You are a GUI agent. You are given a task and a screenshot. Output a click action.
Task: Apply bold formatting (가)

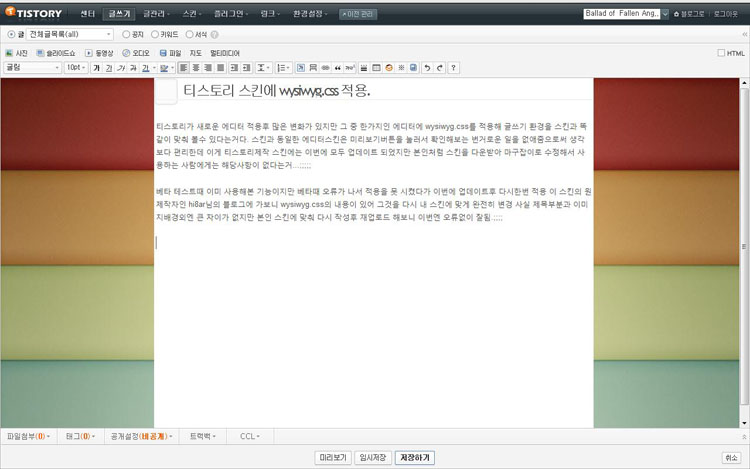click(x=97, y=68)
